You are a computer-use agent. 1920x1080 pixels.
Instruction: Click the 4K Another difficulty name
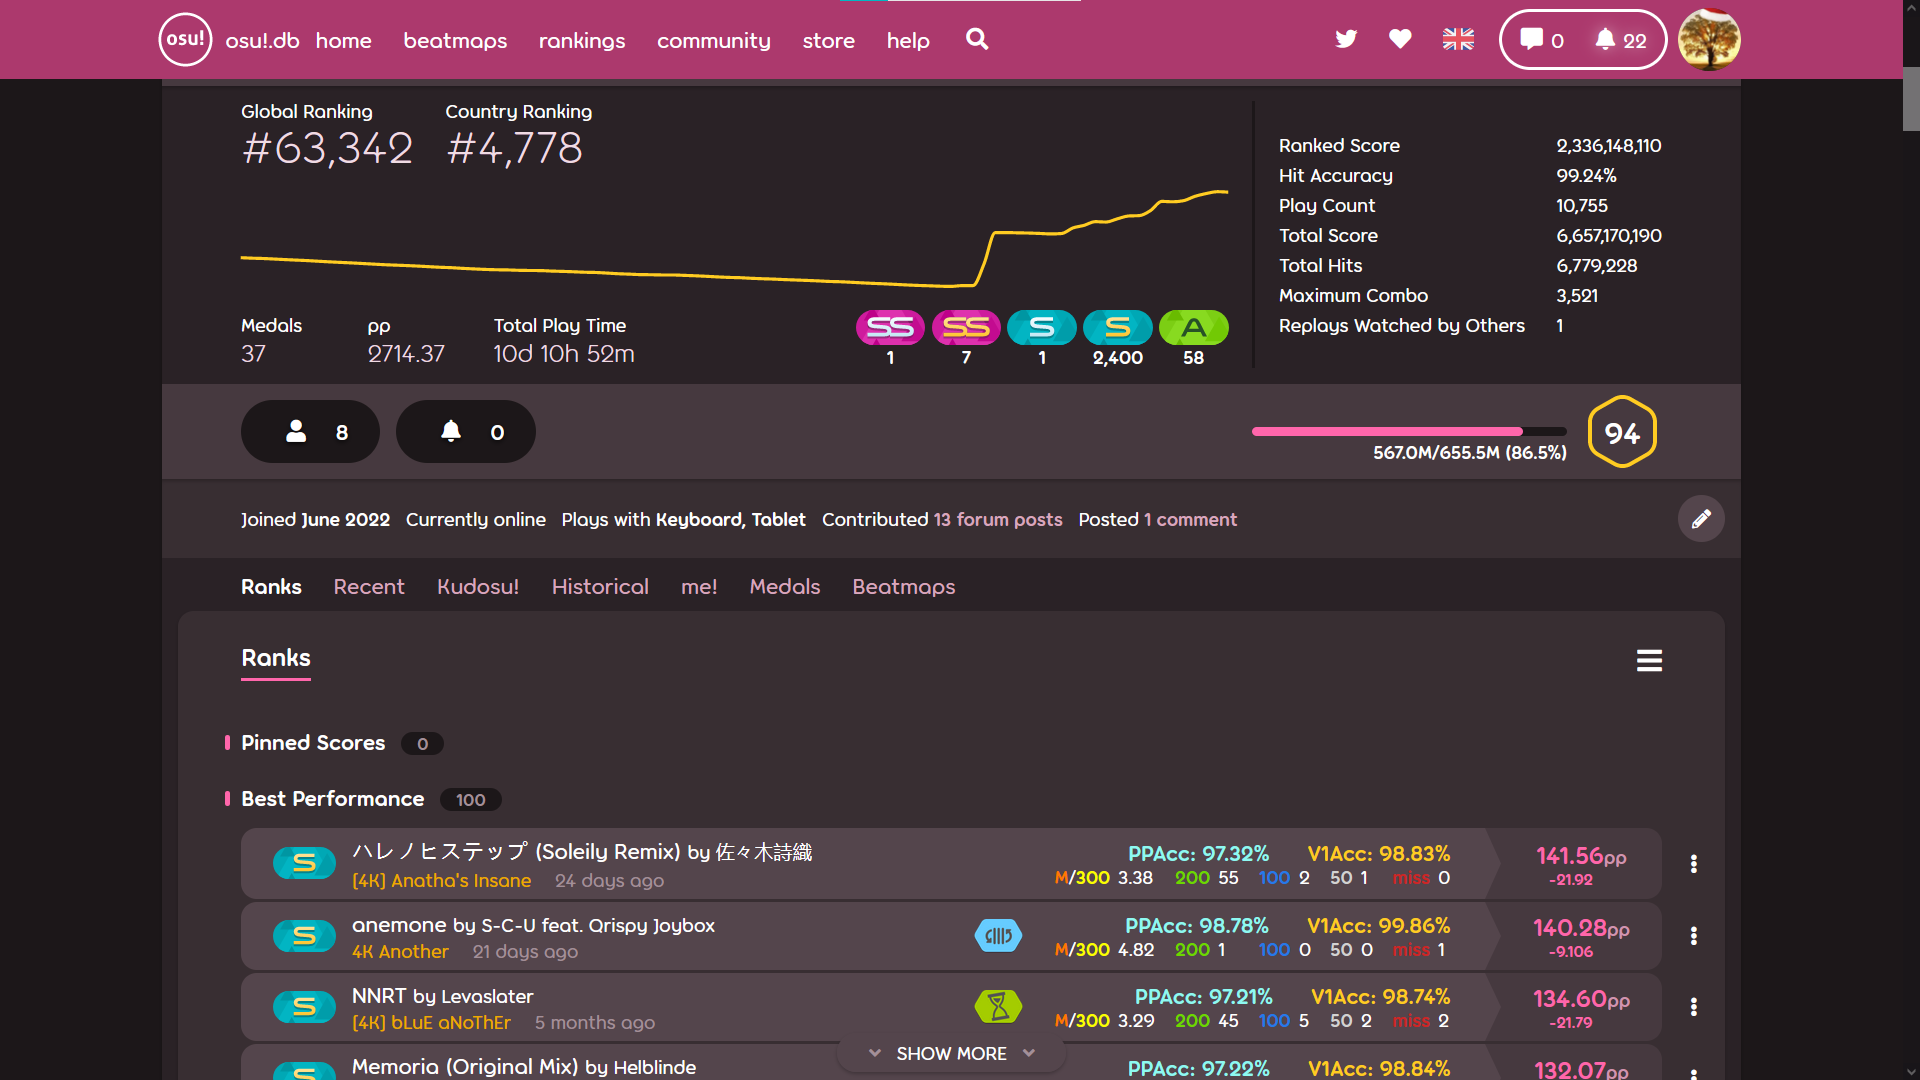[400, 952]
